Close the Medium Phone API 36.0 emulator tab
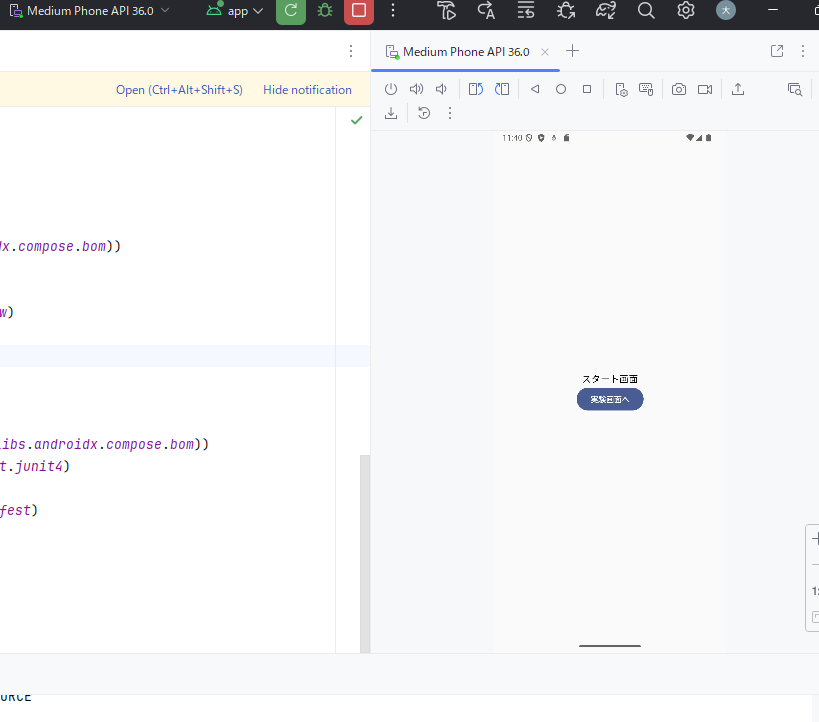 [545, 52]
